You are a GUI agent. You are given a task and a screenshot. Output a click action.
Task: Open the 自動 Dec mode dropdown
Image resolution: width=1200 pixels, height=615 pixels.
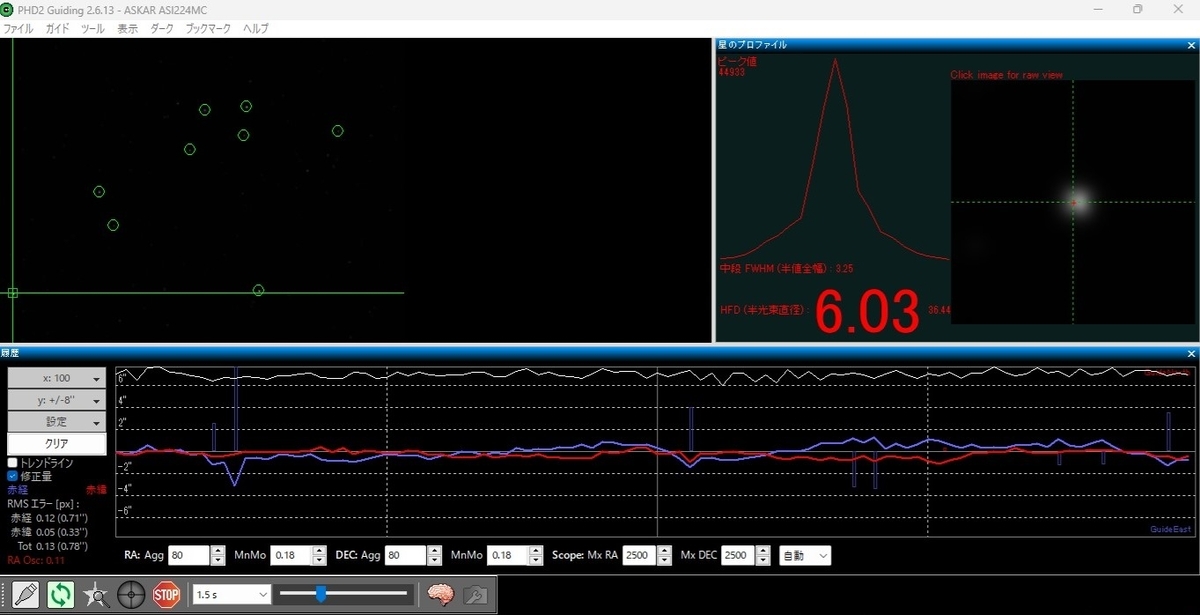[805, 555]
